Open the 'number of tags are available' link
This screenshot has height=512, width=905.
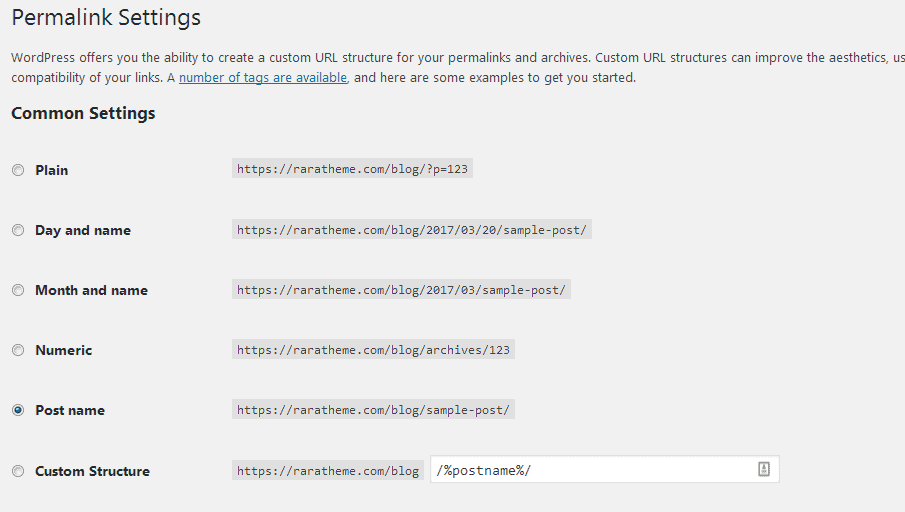263,77
